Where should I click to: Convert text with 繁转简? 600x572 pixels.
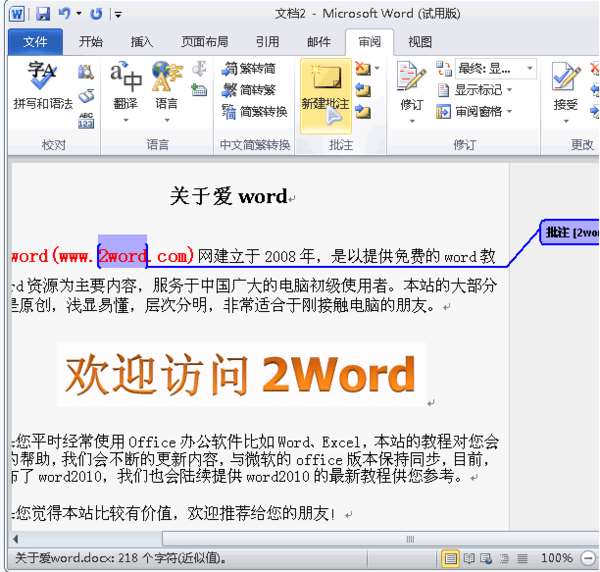[249, 69]
